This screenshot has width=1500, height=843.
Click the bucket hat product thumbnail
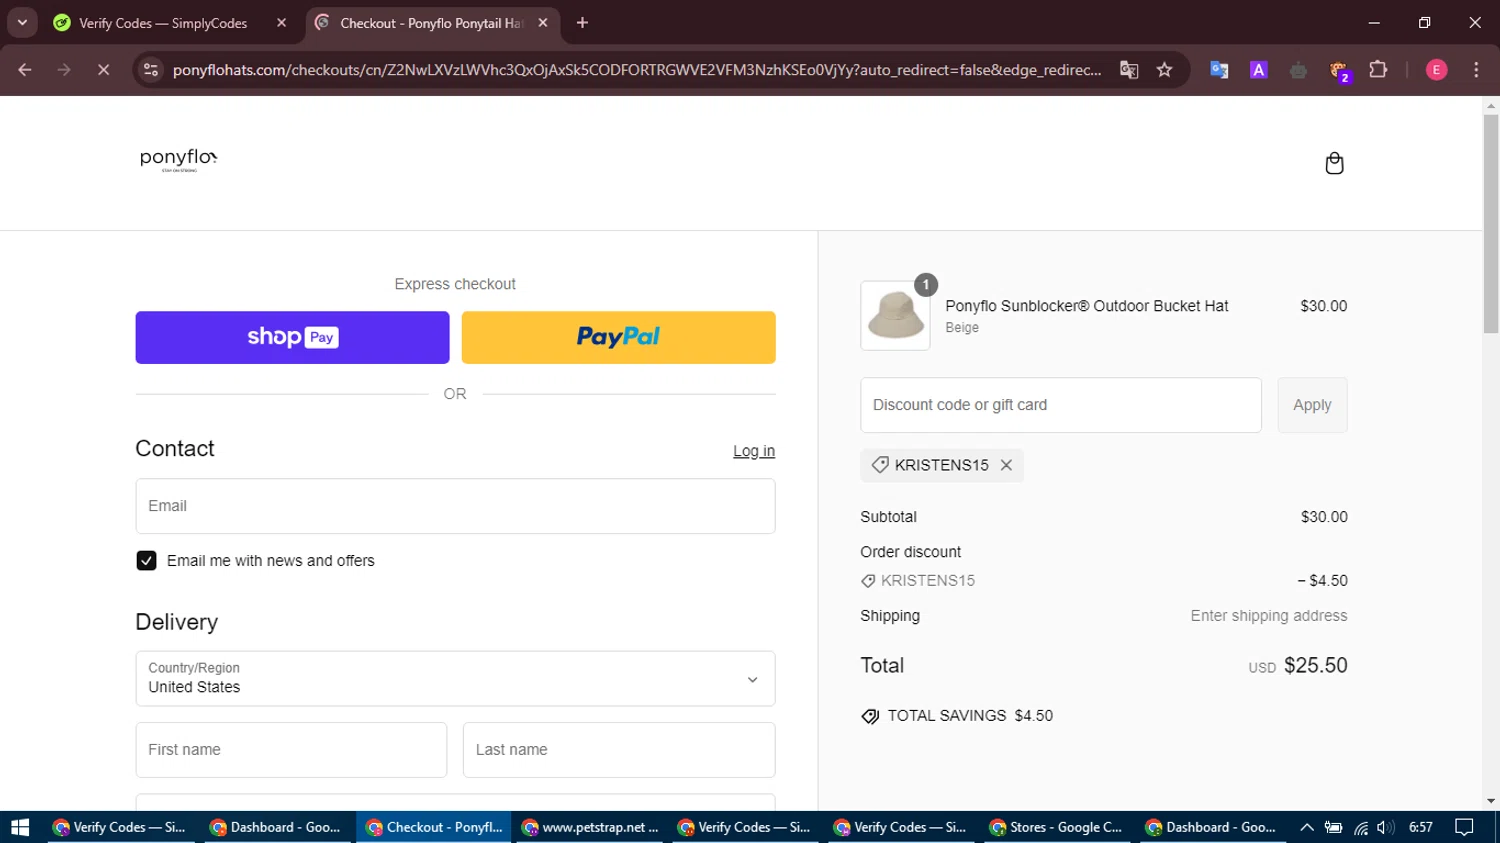point(895,316)
